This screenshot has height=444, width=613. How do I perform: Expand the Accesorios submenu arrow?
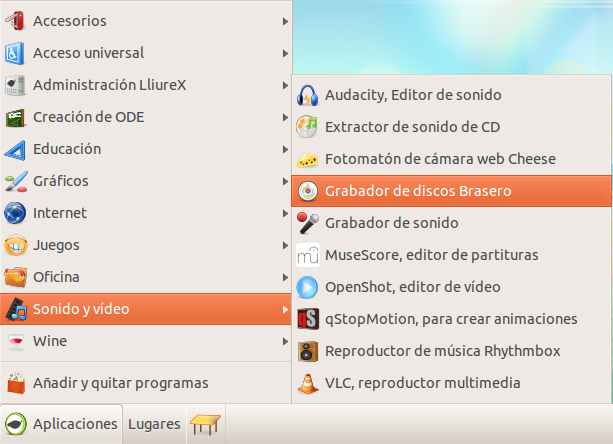[x=285, y=21]
